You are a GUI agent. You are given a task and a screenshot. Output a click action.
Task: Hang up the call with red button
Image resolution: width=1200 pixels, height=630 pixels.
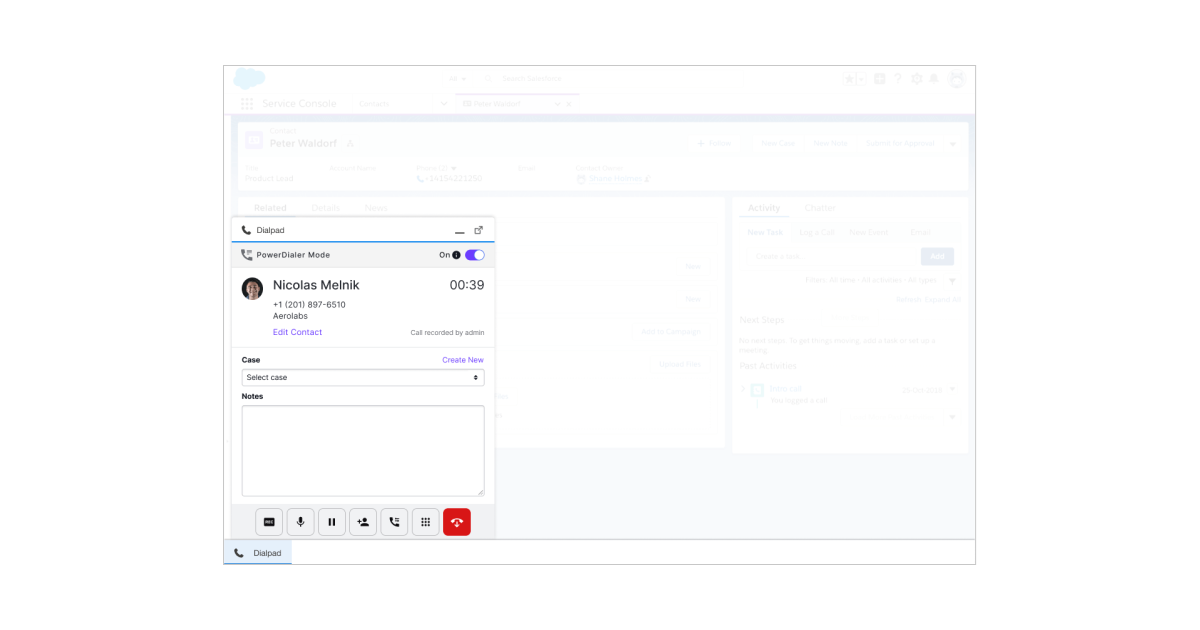[x=457, y=522]
